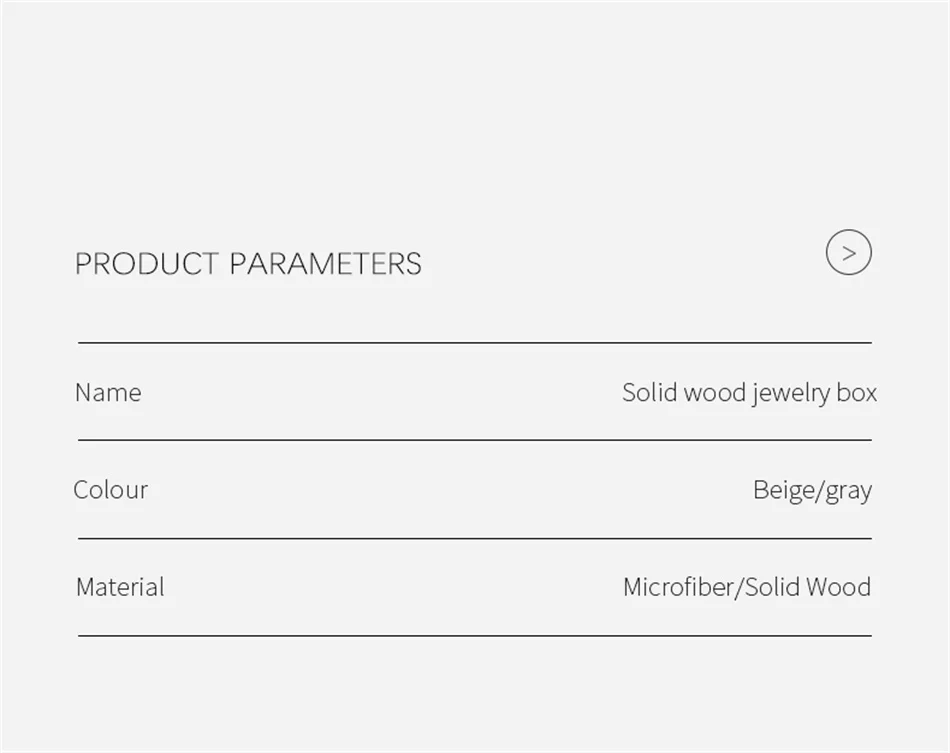The image size is (950, 753).
Task: Select the Colour label
Action: click(x=110, y=489)
